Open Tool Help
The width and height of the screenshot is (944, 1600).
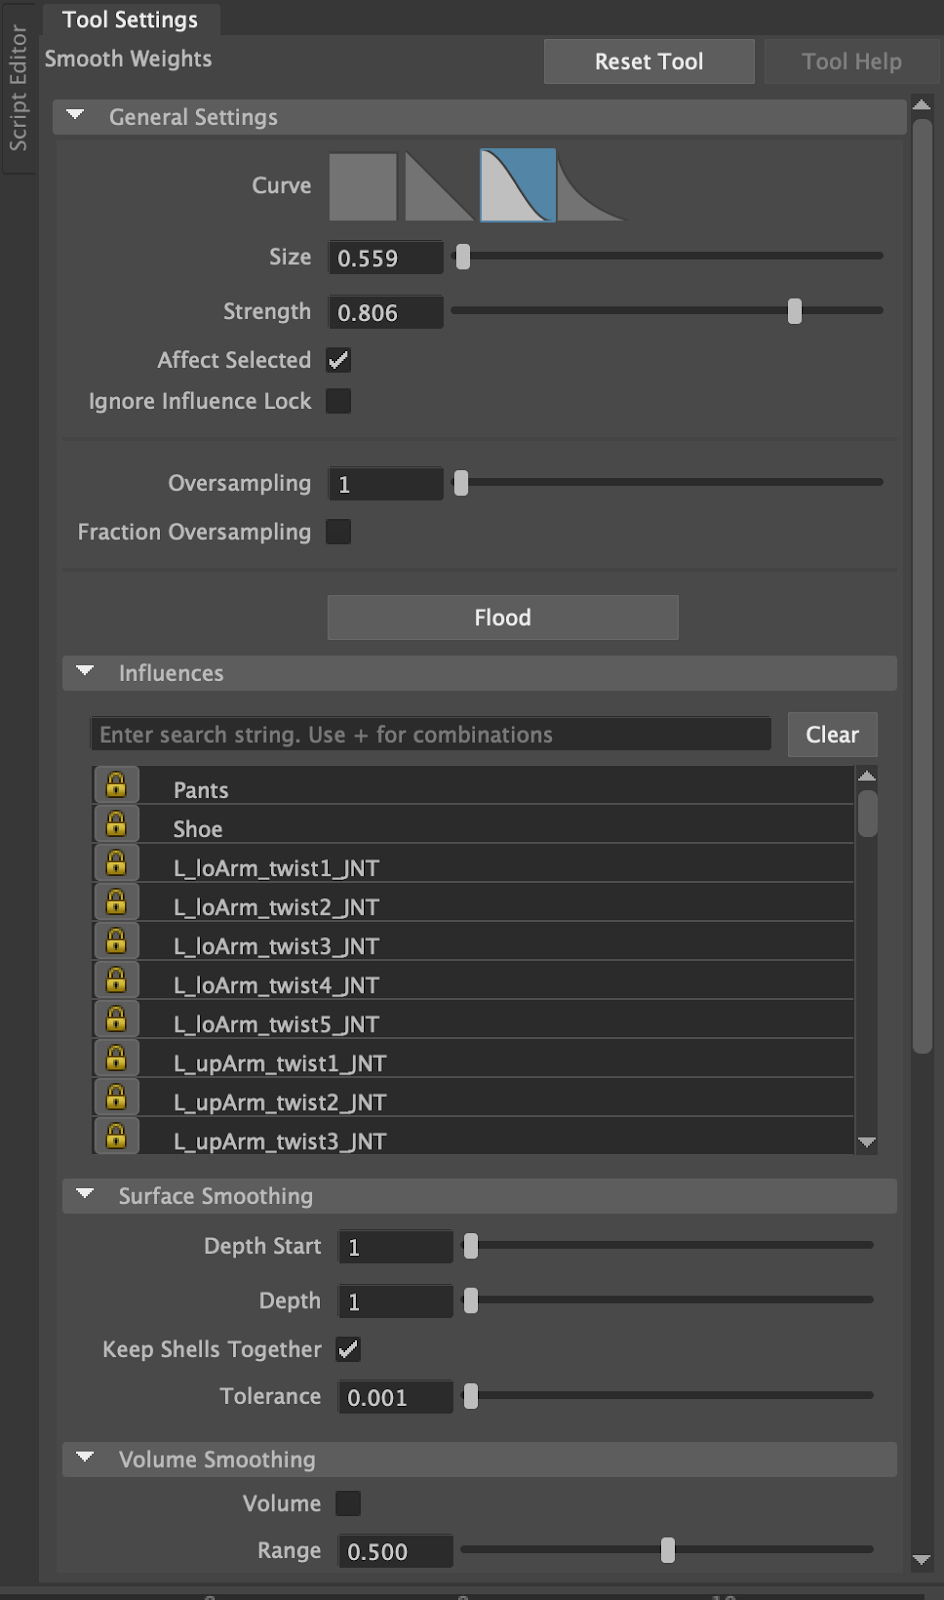(x=851, y=61)
